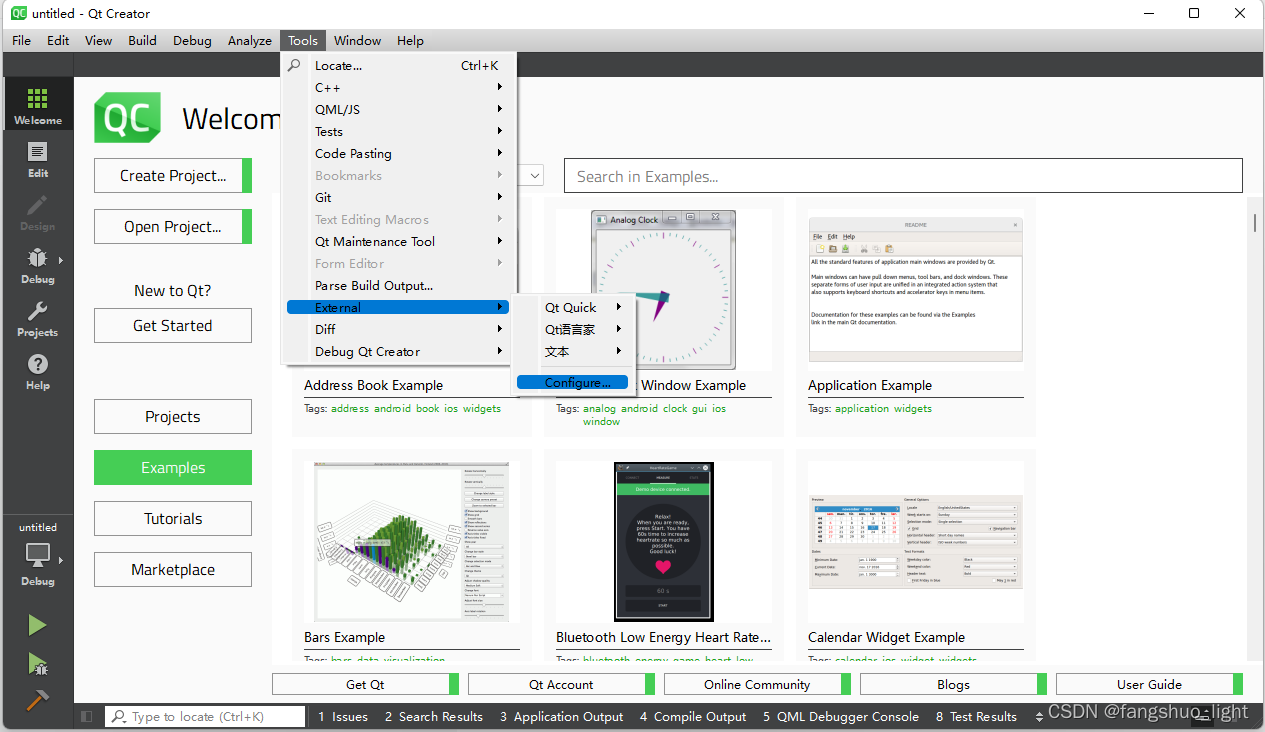Start debugging with play-bug icon

click(x=37, y=663)
